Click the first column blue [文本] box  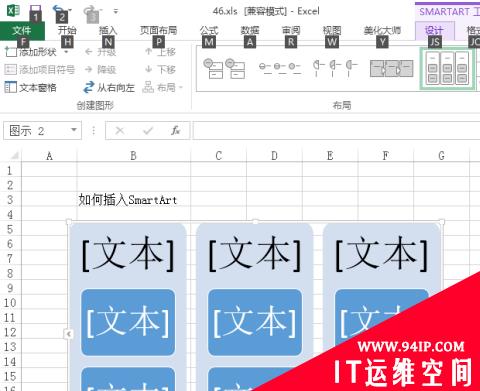coord(128,322)
